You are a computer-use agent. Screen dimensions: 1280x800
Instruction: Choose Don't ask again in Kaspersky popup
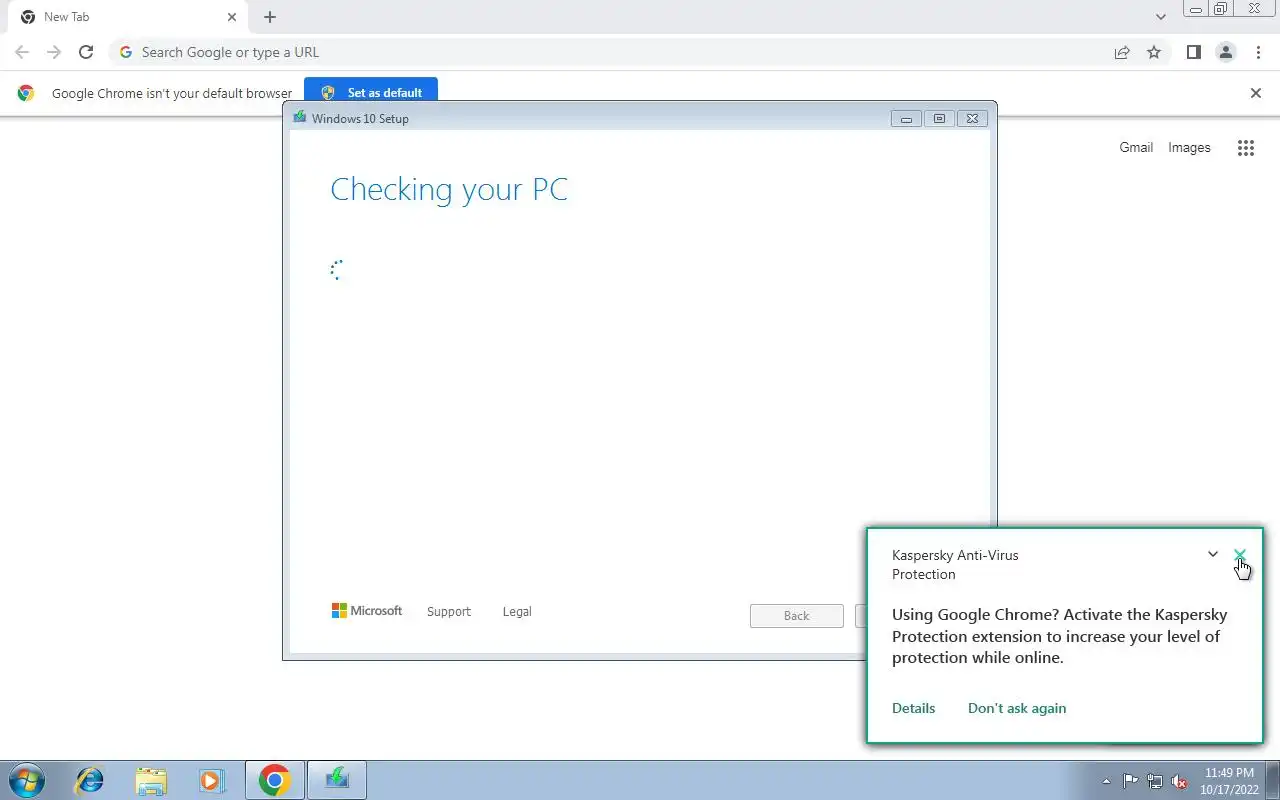coord(1017,708)
